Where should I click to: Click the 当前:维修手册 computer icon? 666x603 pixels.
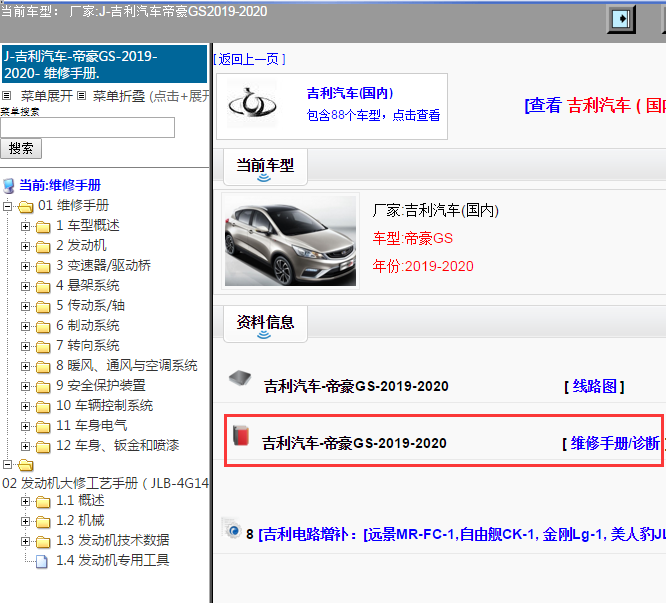click(8, 186)
